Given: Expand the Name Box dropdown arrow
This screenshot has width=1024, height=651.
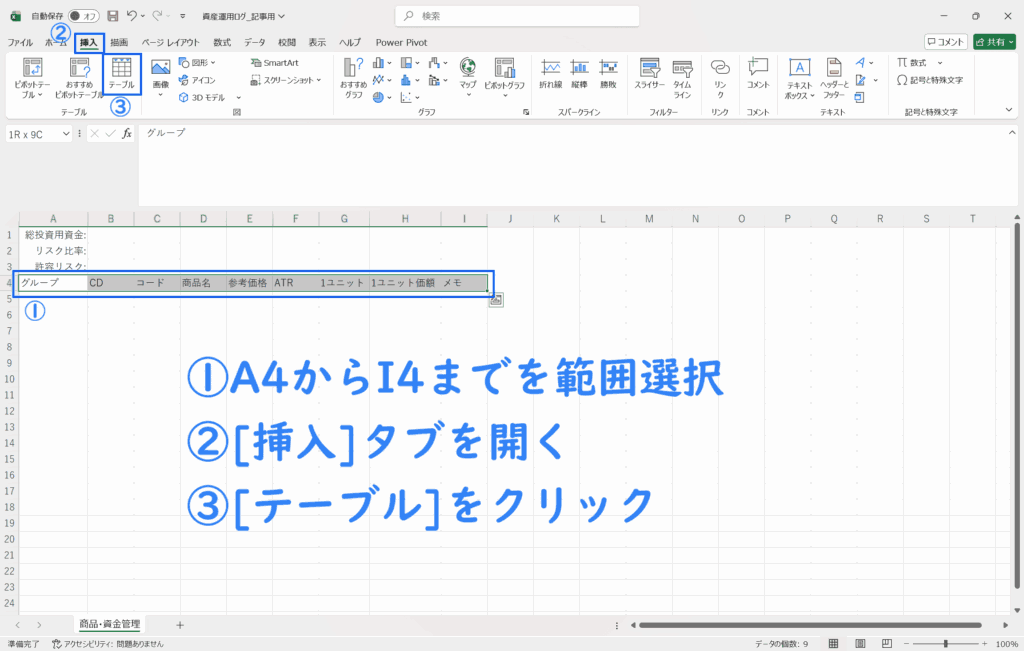Looking at the screenshot, I should pos(67,133).
